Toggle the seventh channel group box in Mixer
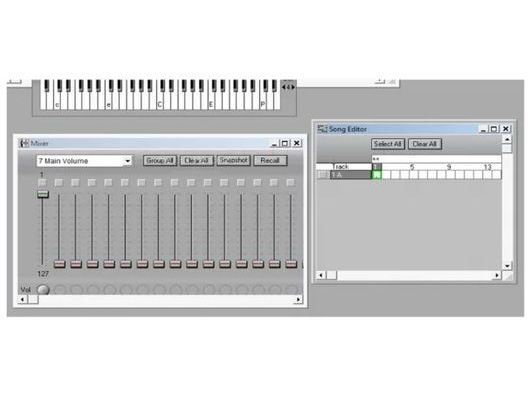This screenshot has height=400, width=530. [x=142, y=183]
